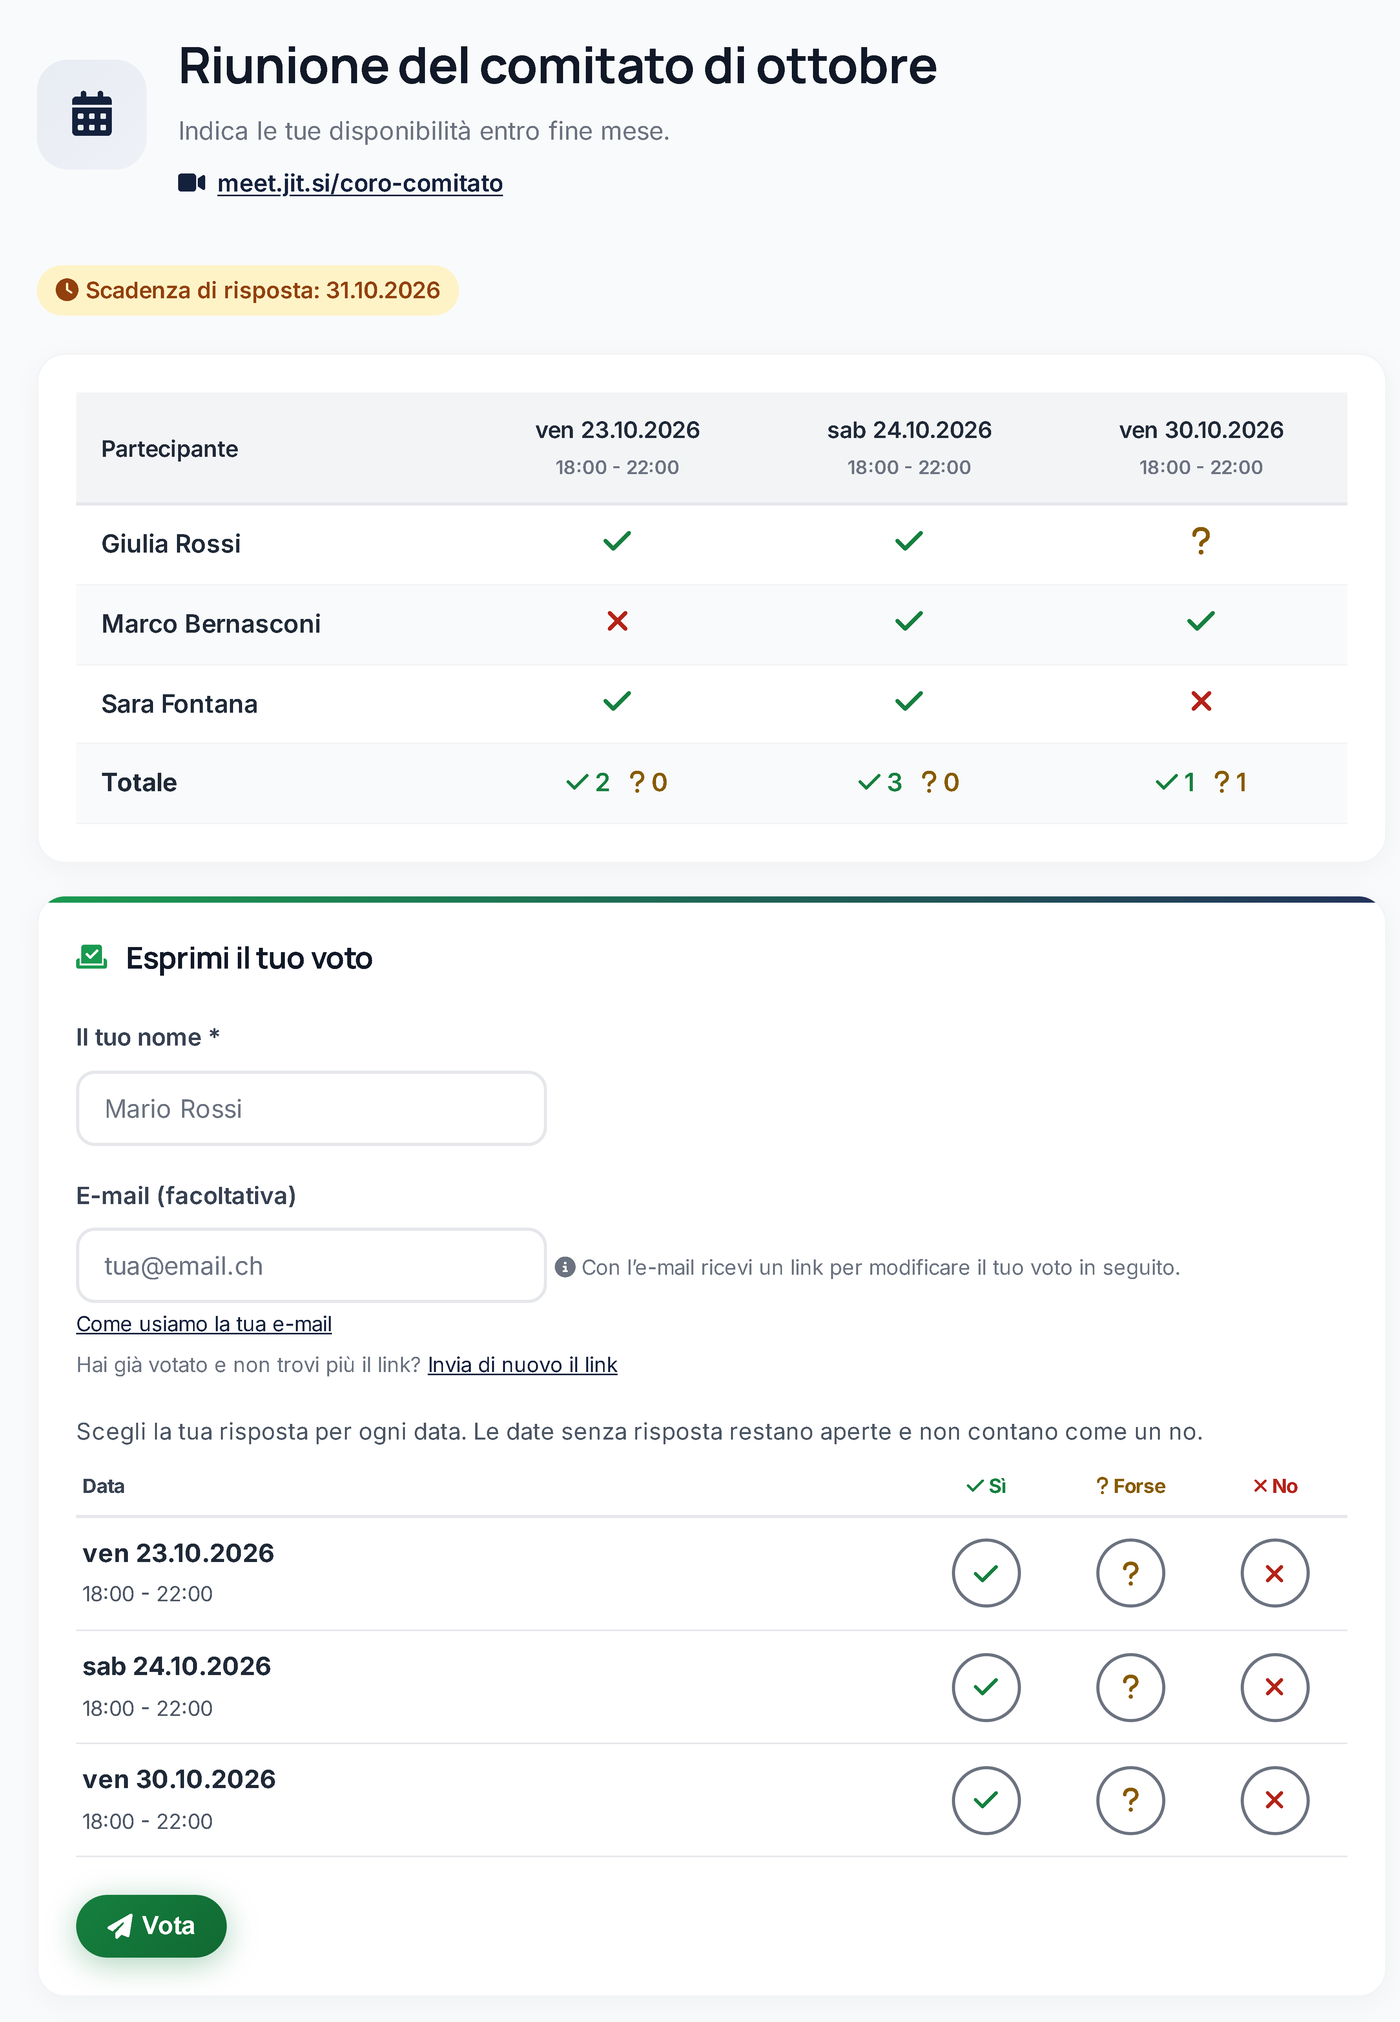Select 'Sì' for ven 23.10.2026 in the vote form
Image resolution: width=1400 pixels, height=2022 pixels.
[x=986, y=1573]
